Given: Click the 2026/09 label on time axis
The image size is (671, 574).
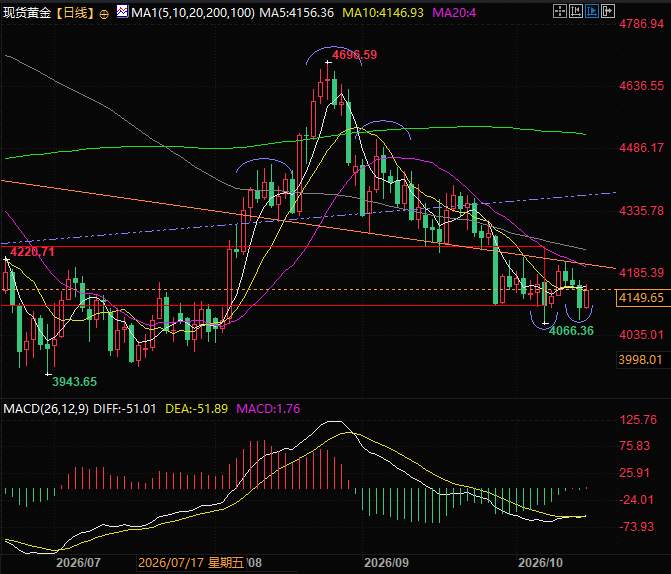Looking at the screenshot, I should (386, 562).
